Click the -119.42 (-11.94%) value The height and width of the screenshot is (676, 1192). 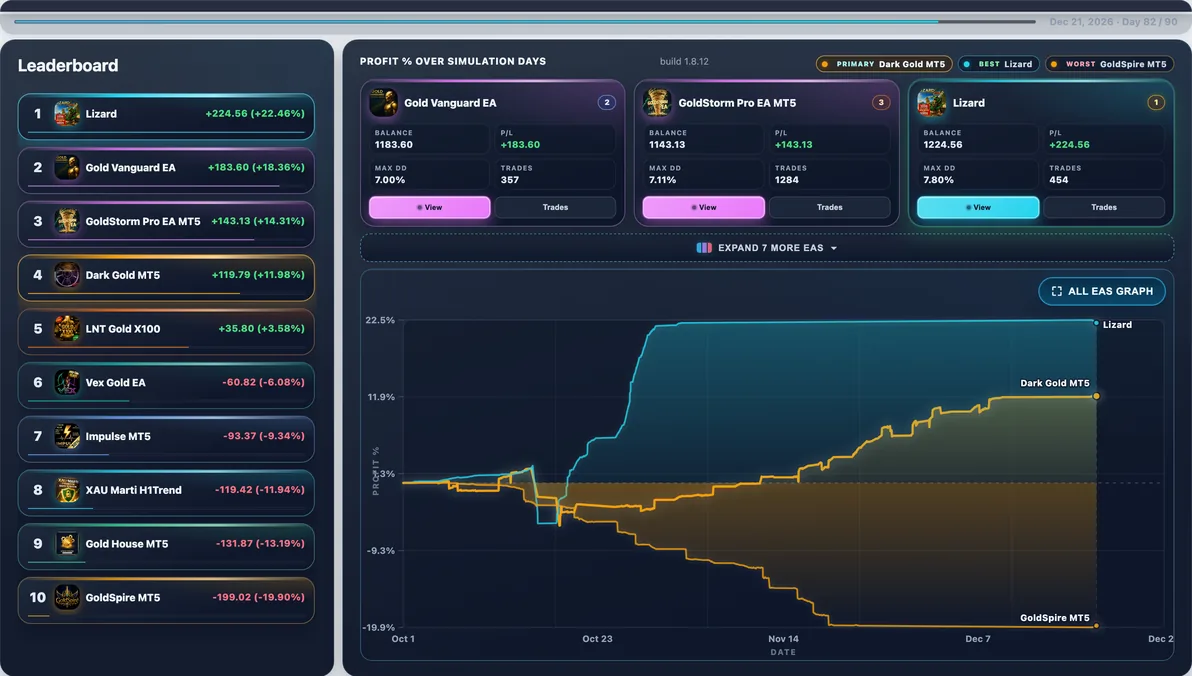(260, 490)
